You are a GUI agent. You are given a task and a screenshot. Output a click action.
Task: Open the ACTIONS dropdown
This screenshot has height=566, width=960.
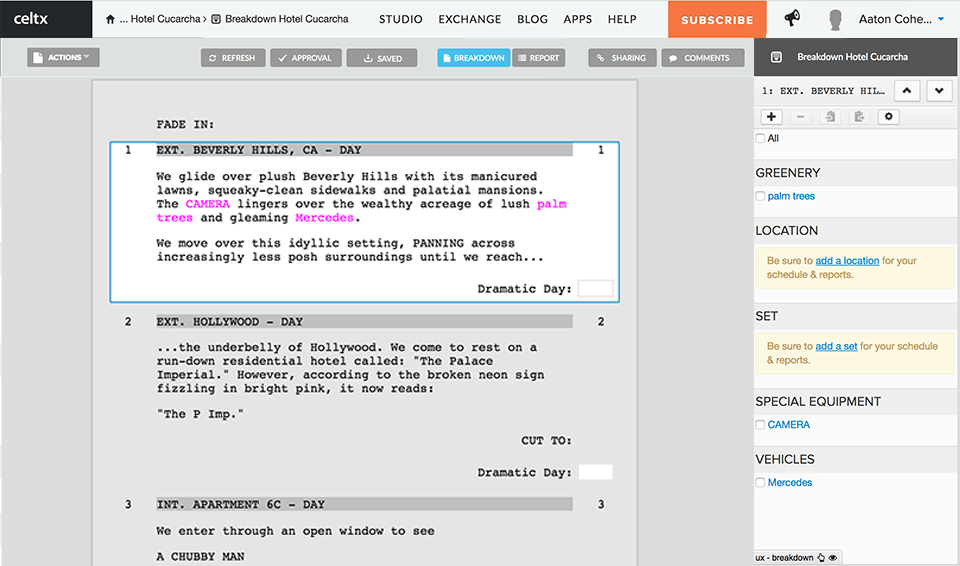(63, 57)
